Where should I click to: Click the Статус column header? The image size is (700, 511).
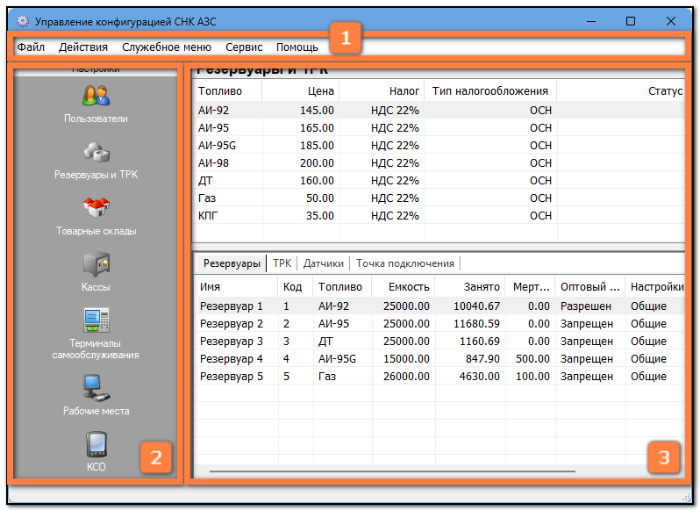(x=621, y=91)
